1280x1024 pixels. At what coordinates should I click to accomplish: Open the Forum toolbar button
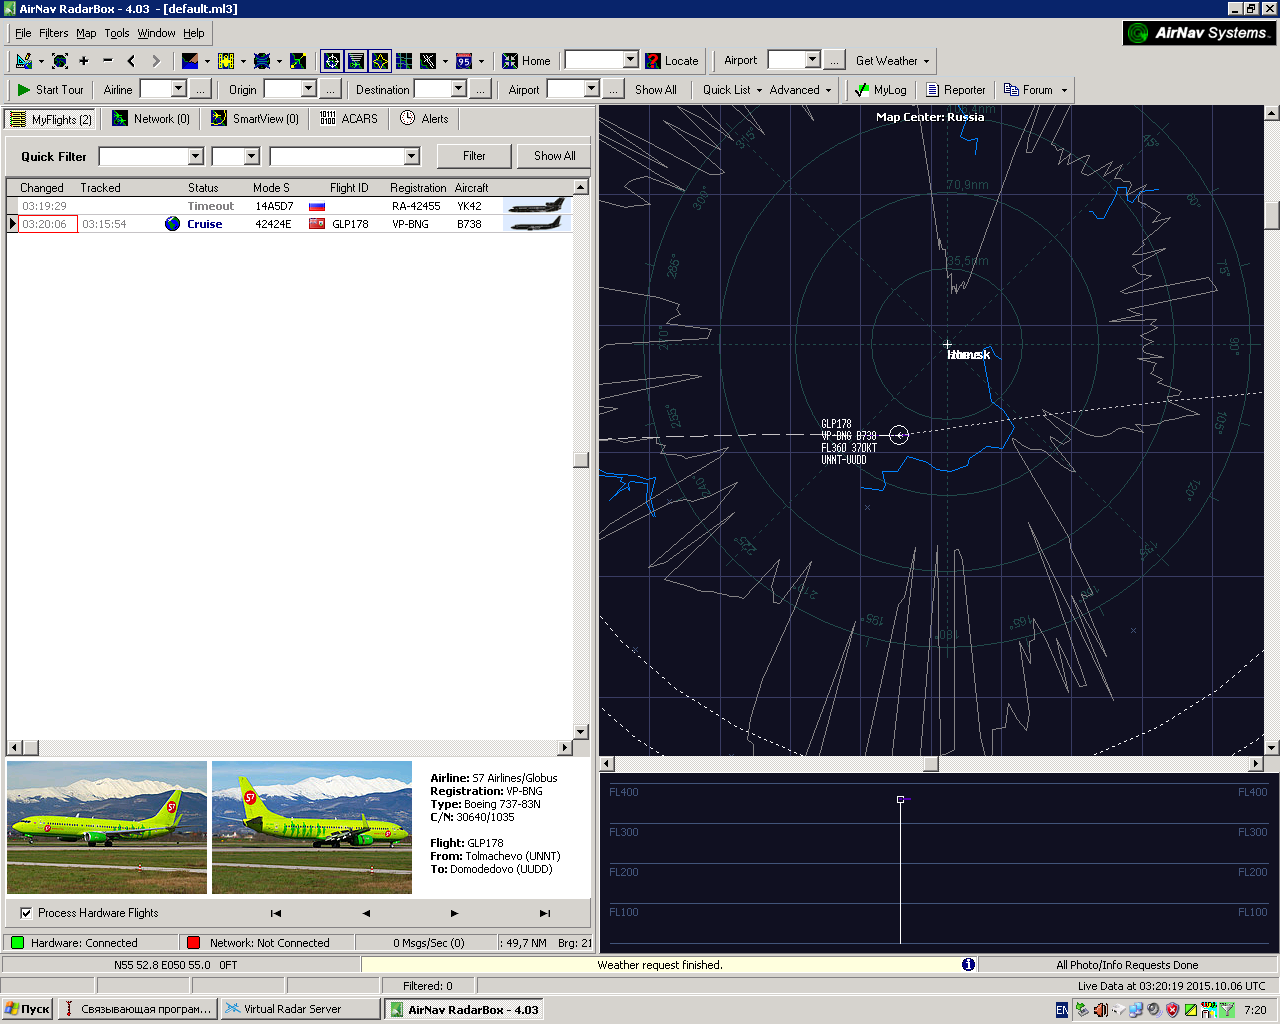point(1029,90)
